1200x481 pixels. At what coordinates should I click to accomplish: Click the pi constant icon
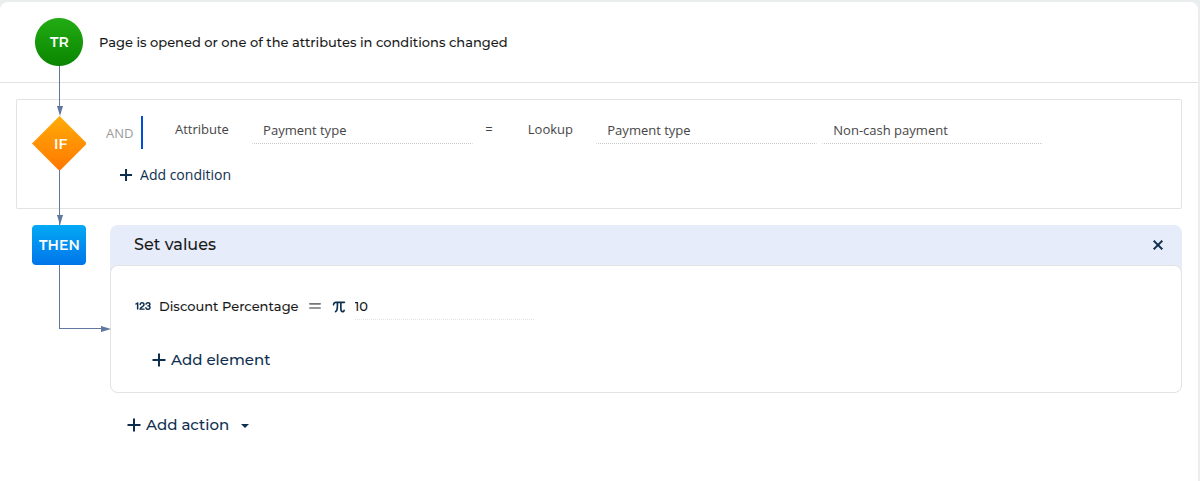point(339,307)
